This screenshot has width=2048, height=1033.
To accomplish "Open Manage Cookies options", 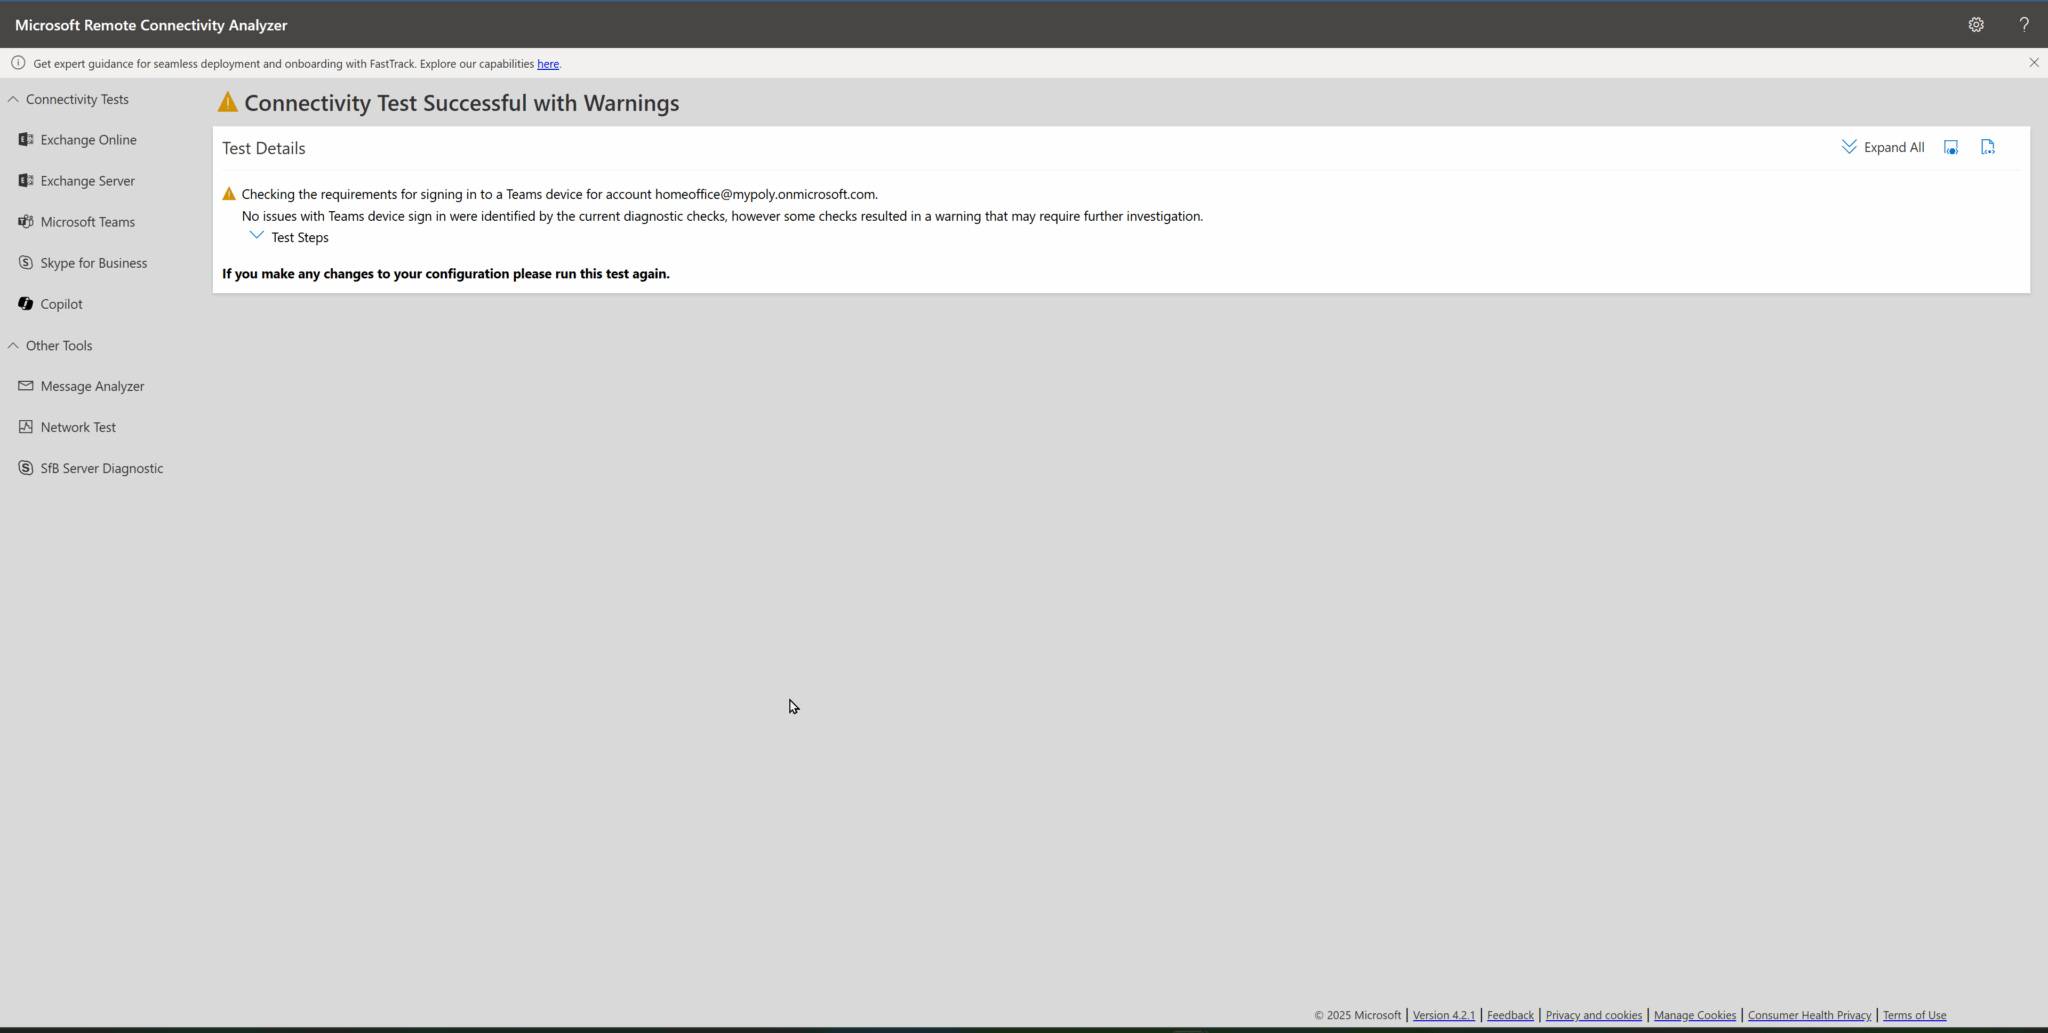I will pyautogui.click(x=1695, y=1015).
